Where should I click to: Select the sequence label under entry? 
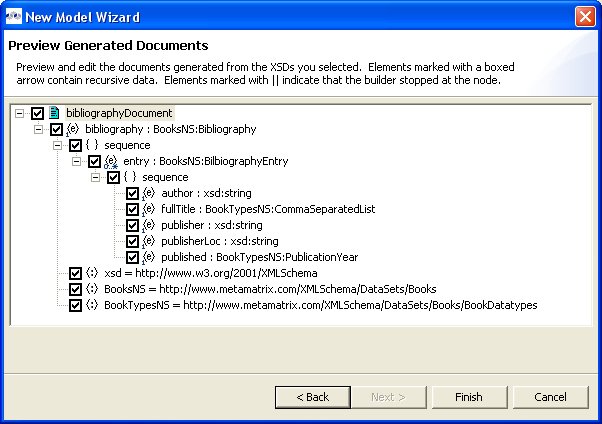tap(165, 177)
